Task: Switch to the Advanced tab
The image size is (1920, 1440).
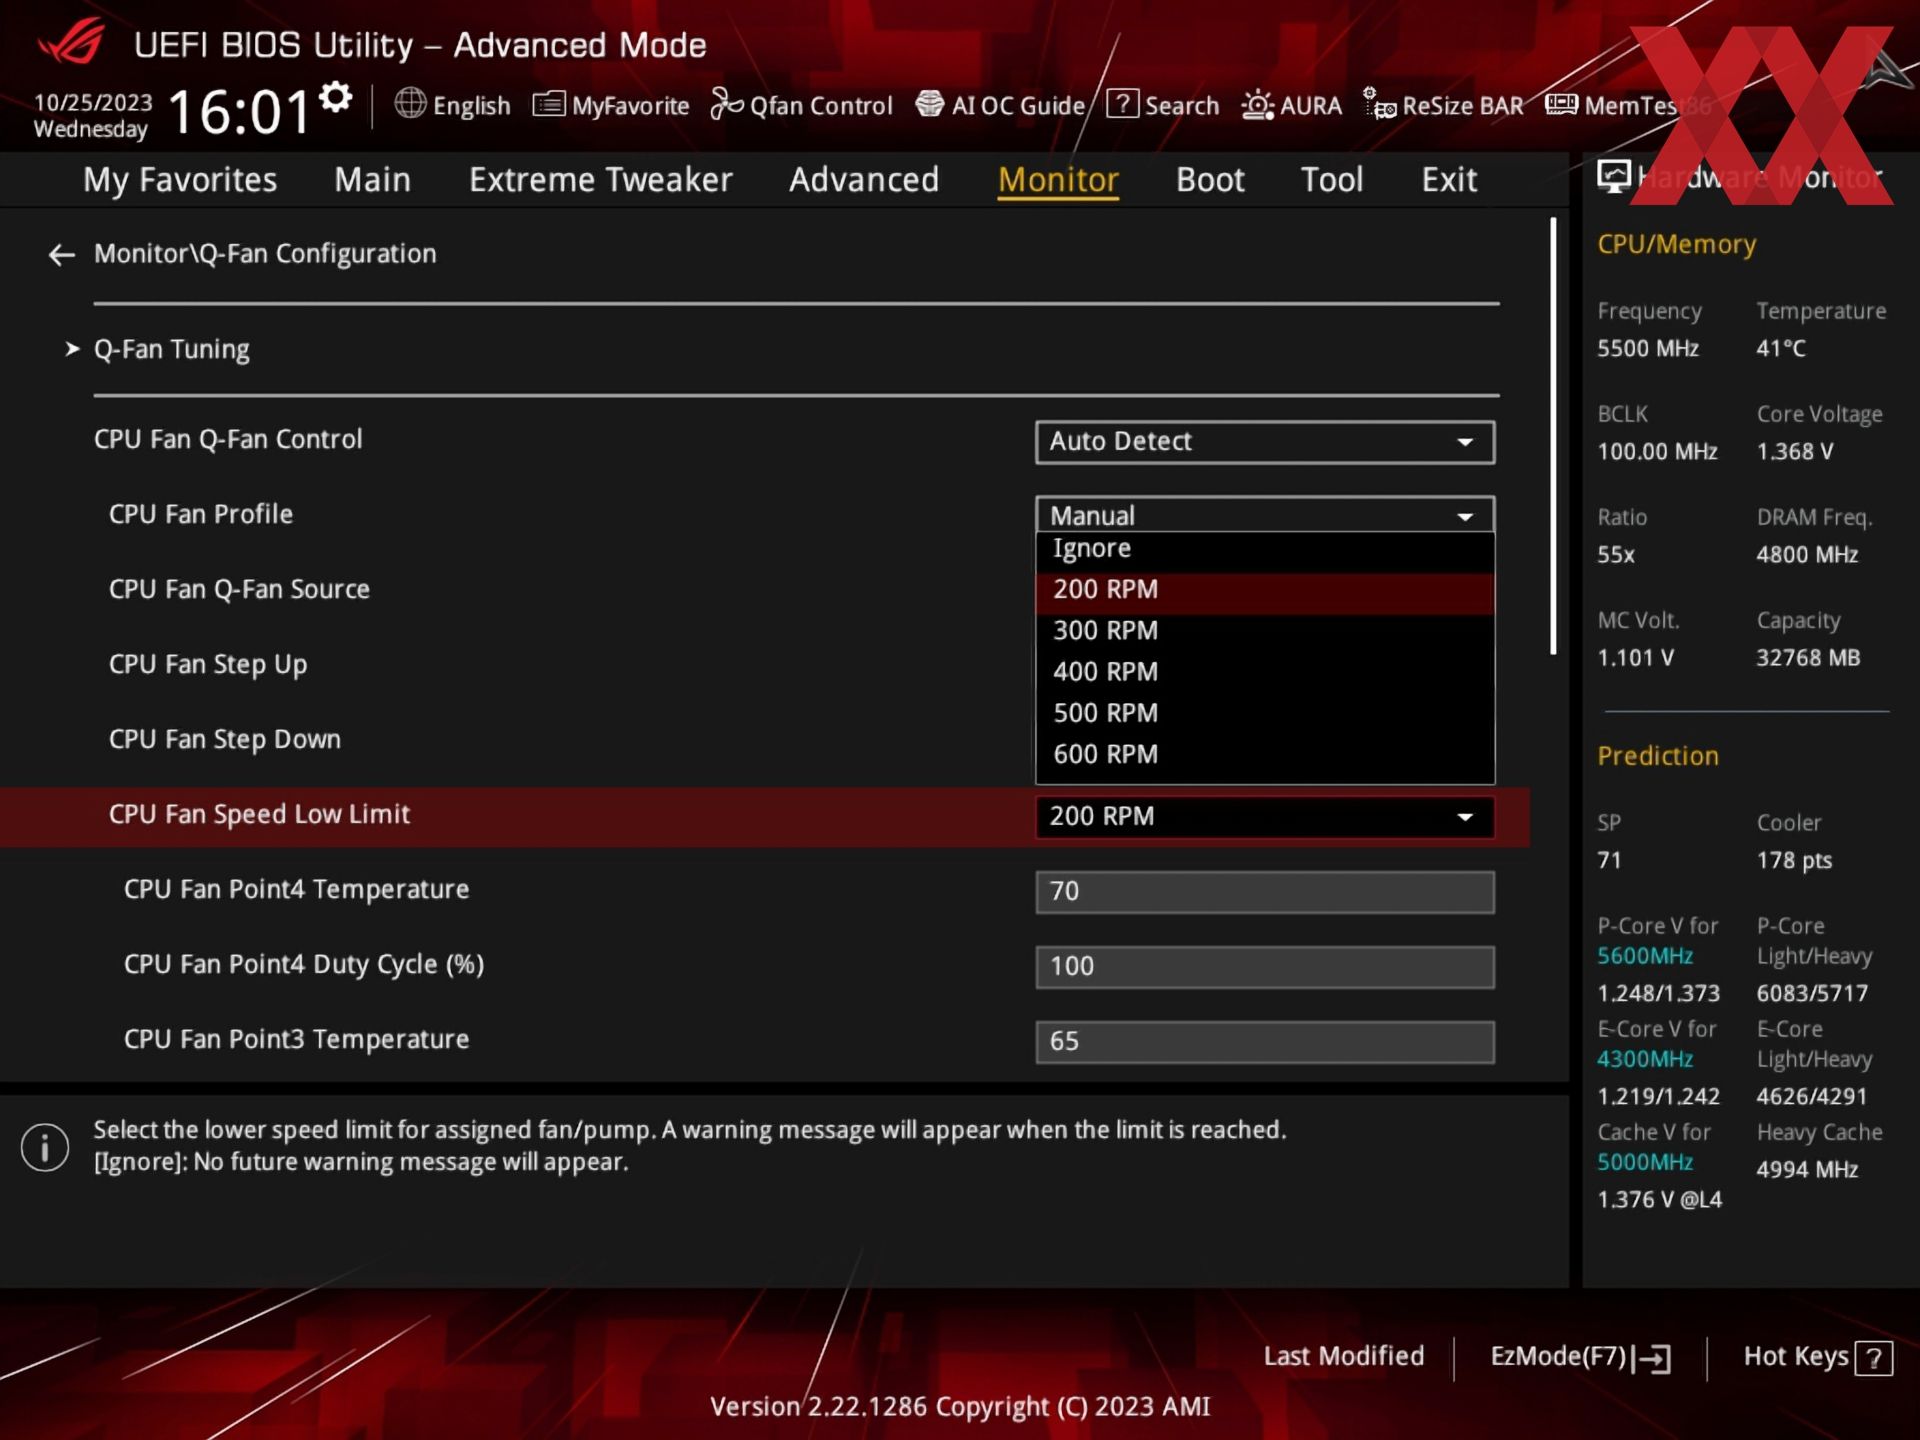Action: tap(864, 180)
